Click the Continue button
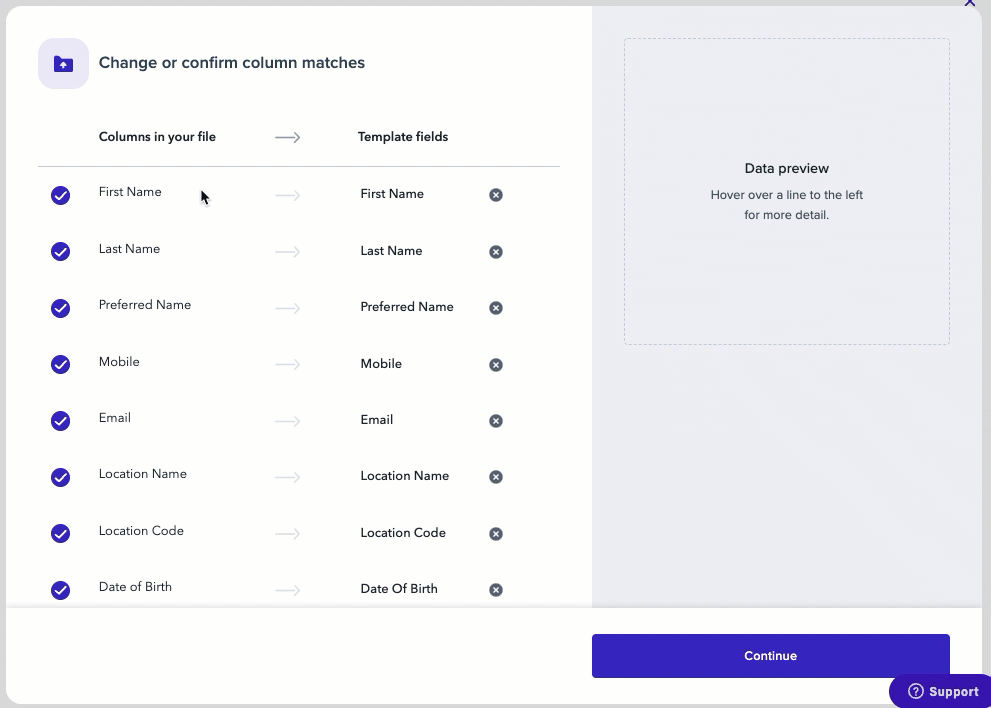The height and width of the screenshot is (708, 991). pos(770,655)
